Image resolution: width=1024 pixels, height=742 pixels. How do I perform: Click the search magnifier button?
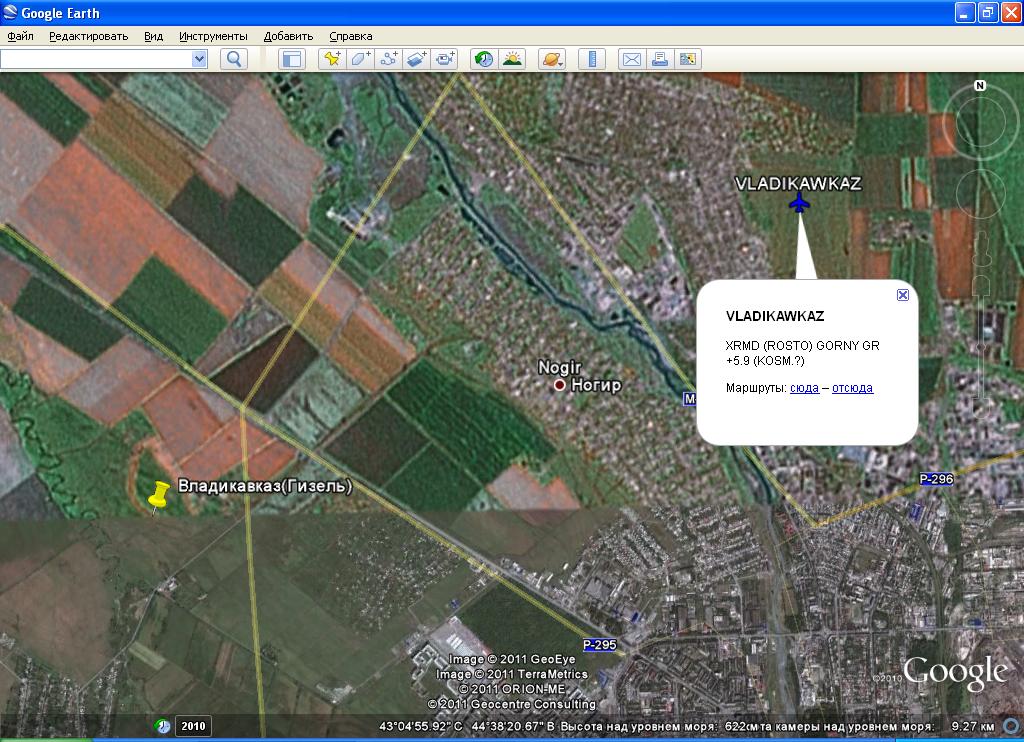[234, 59]
